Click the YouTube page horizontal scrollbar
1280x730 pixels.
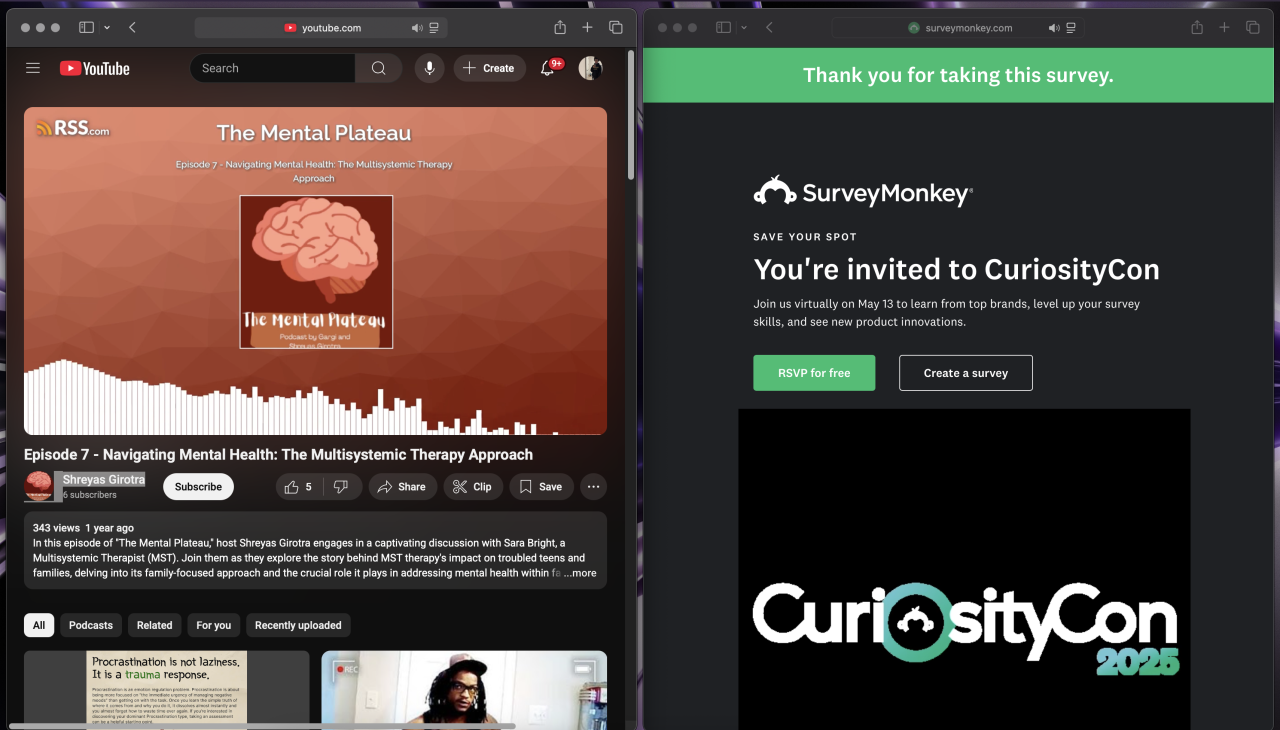tap(262, 726)
